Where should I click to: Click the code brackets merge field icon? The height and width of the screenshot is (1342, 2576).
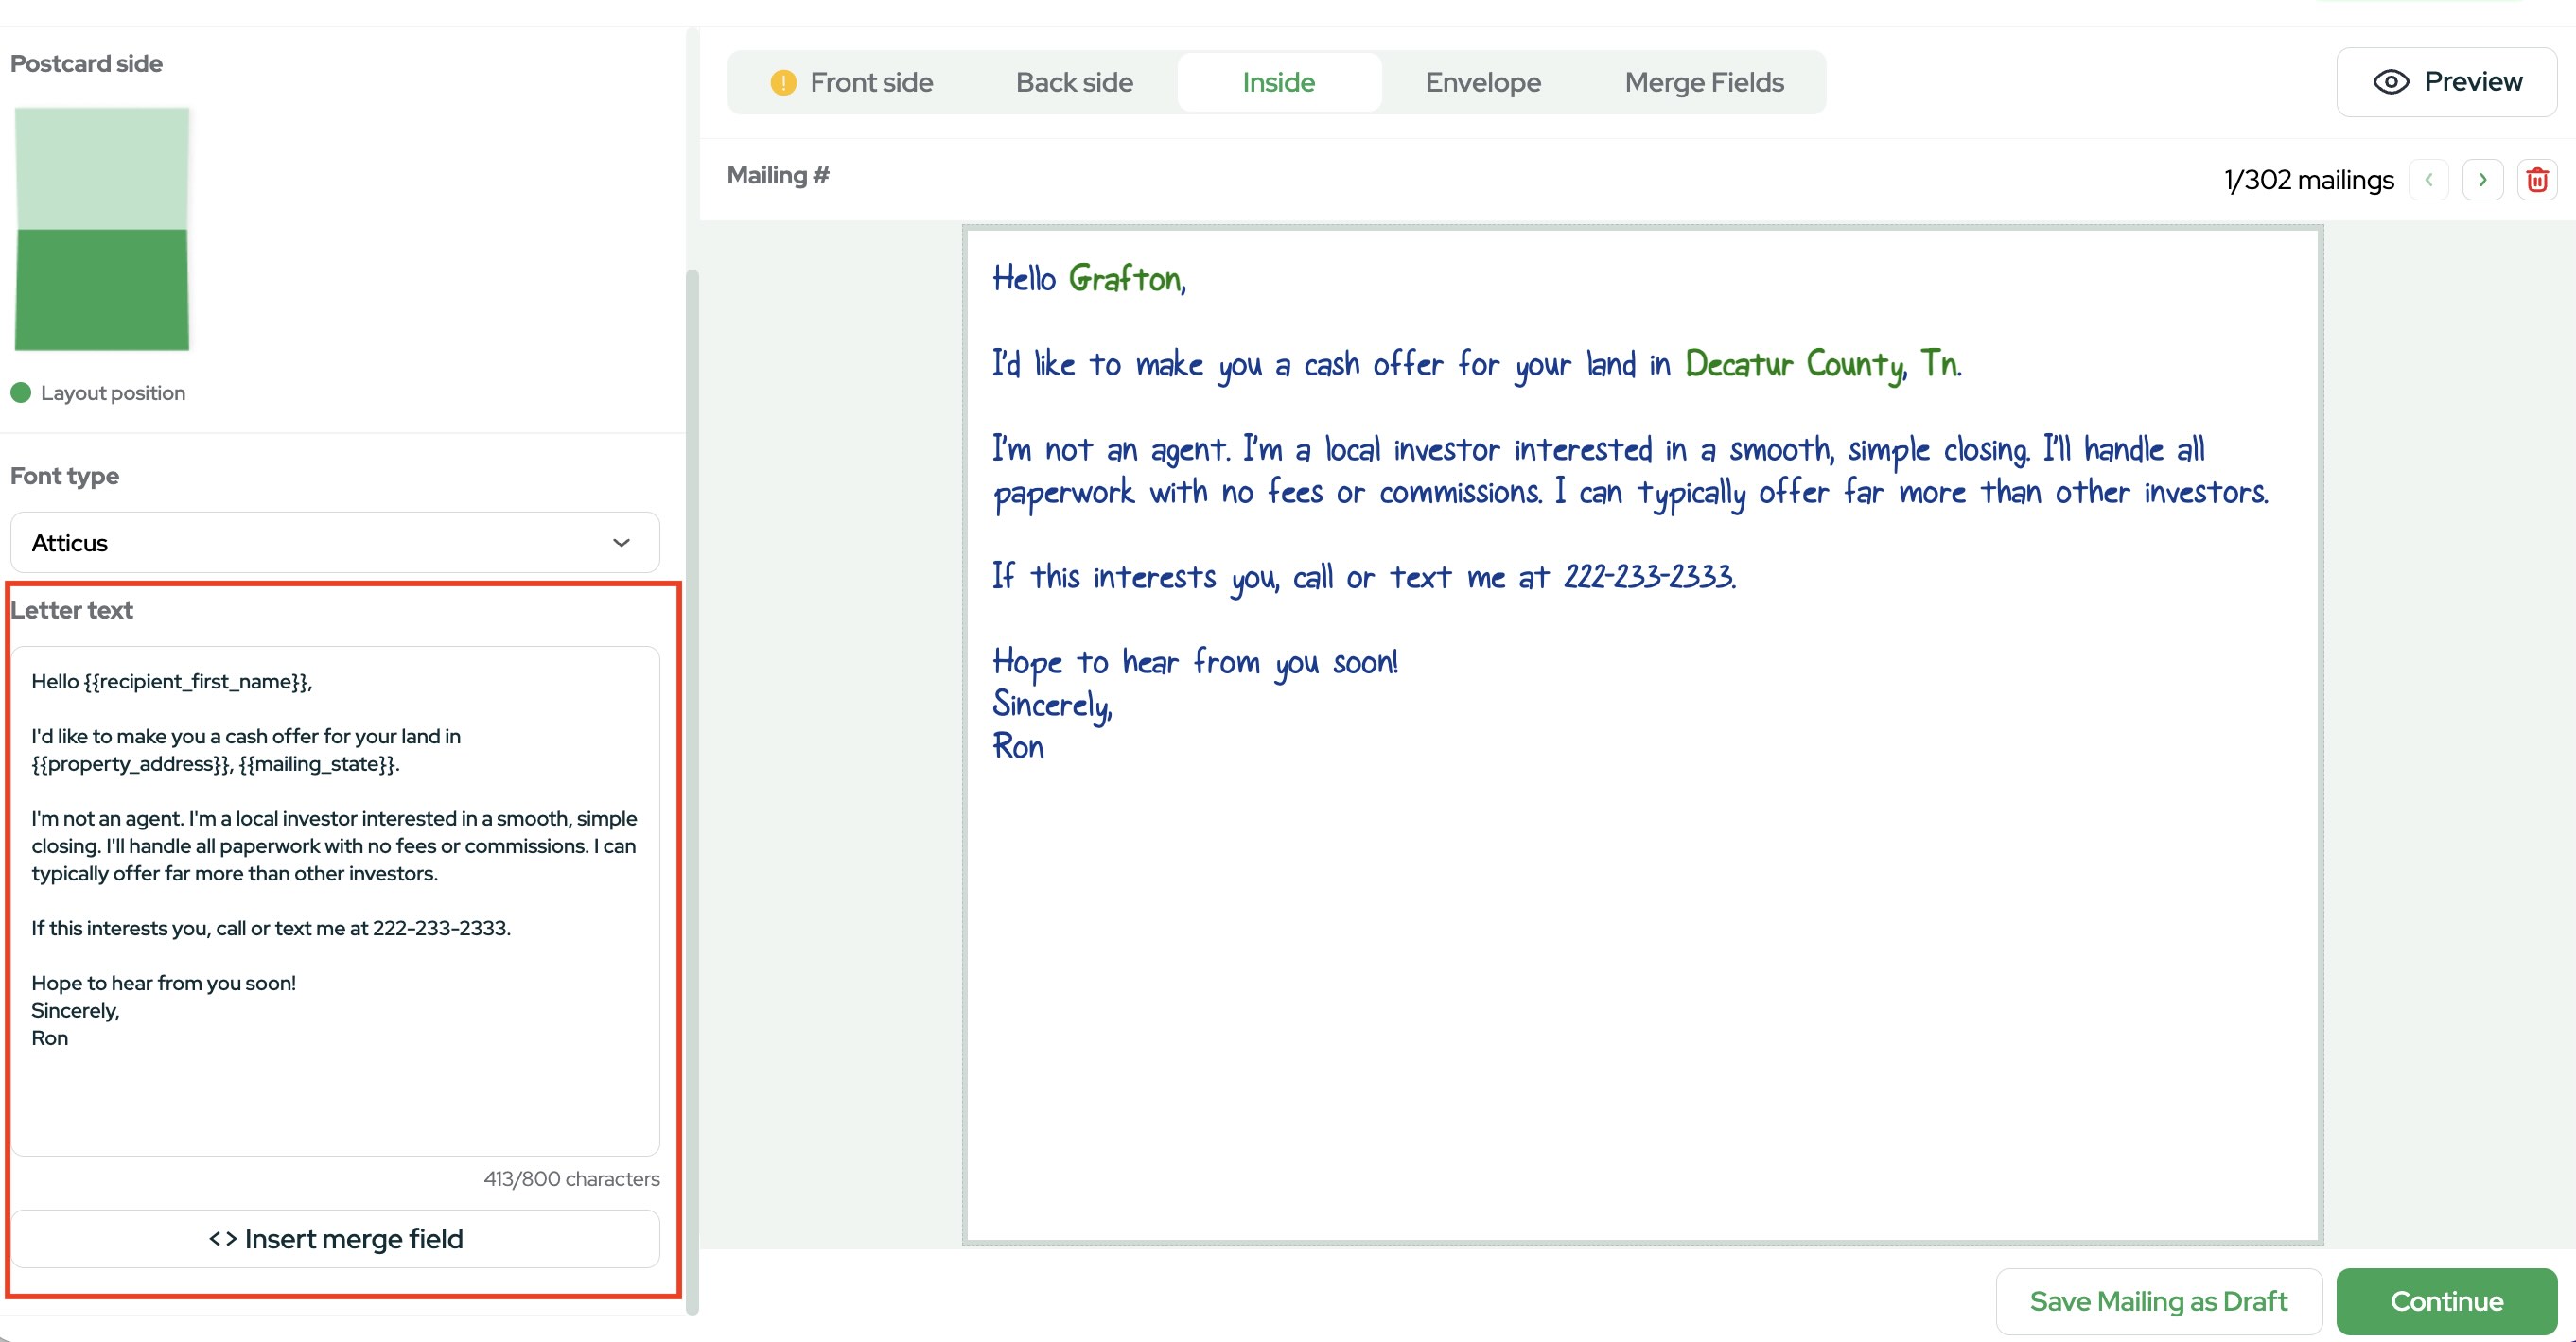click(x=222, y=1239)
